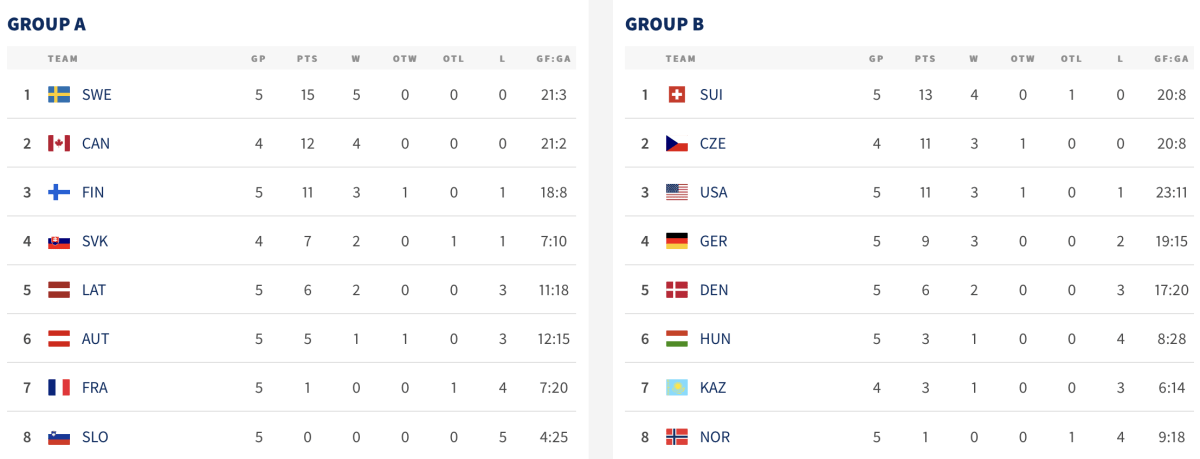Click the Canada flag icon
The width and height of the screenshot is (1200, 459).
coord(59,143)
